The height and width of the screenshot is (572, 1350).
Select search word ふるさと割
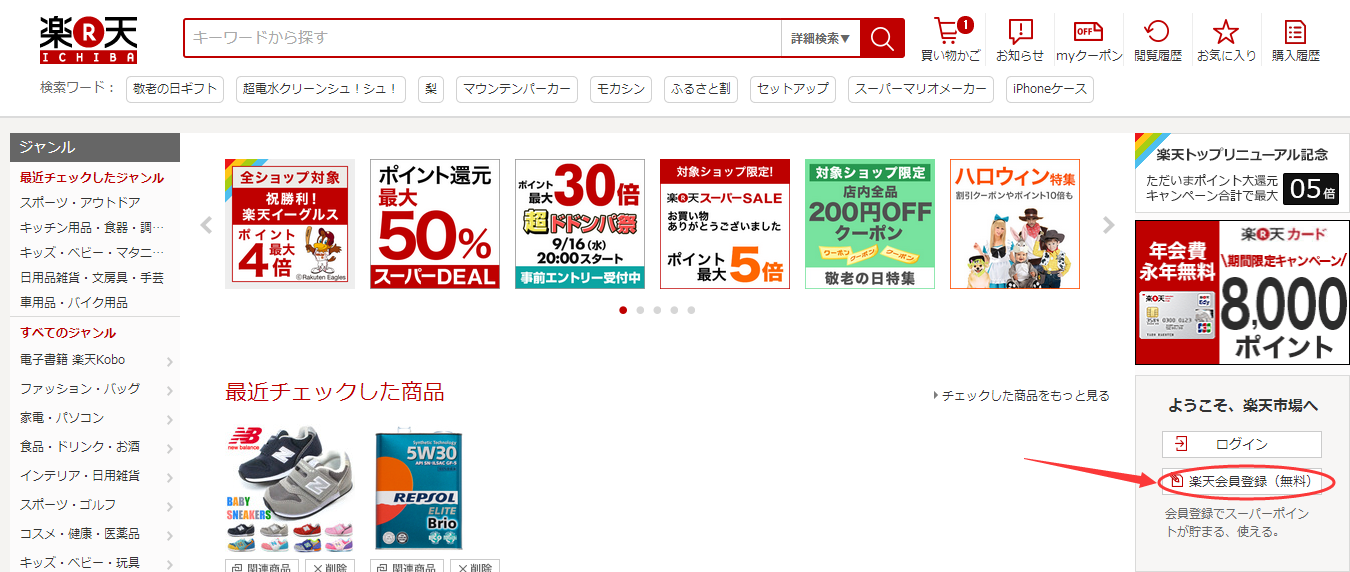(700, 89)
